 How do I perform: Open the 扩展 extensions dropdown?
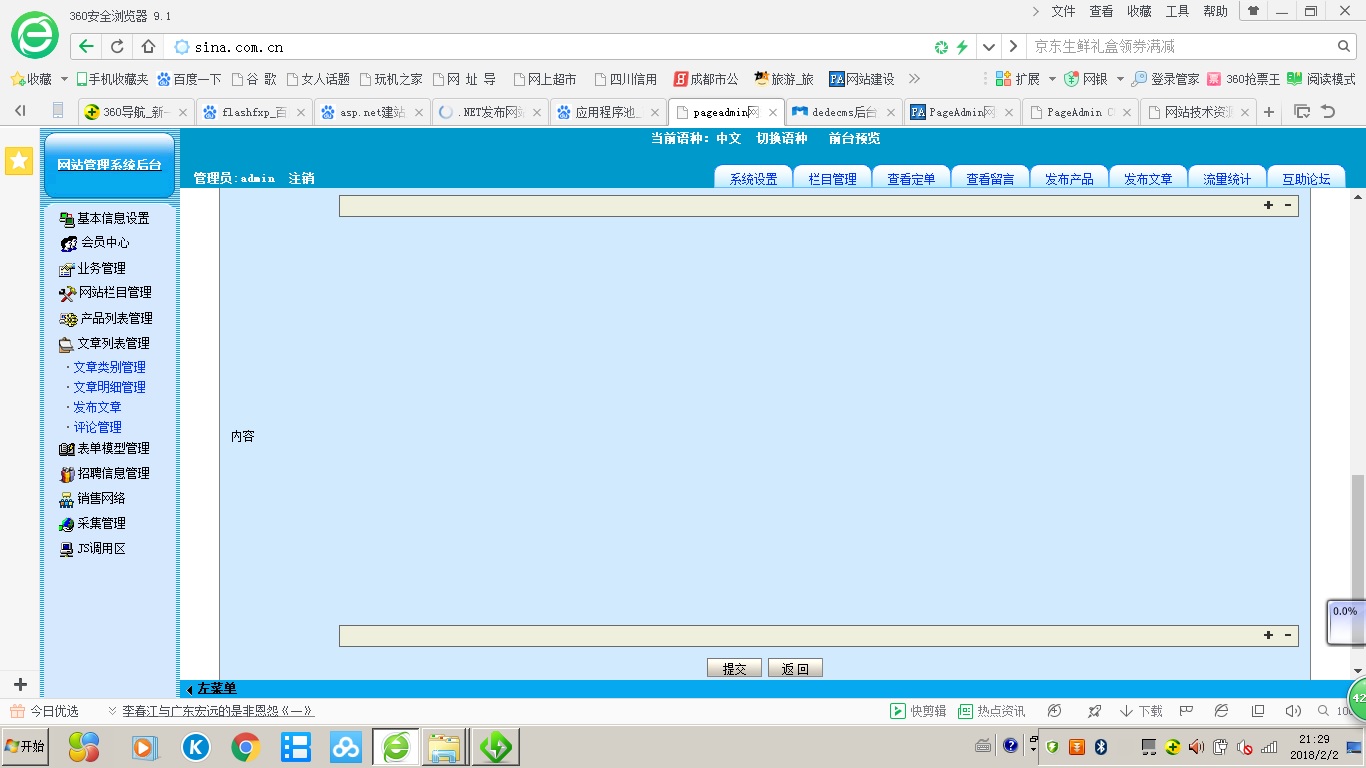[1018, 79]
